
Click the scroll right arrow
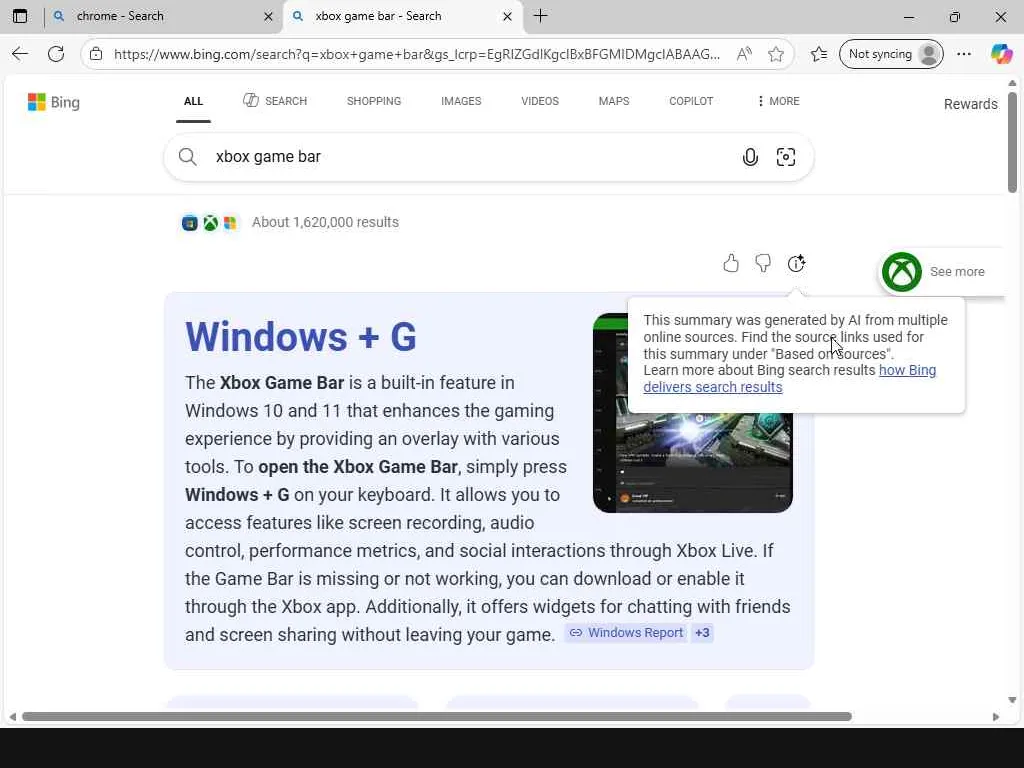click(995, 717)
